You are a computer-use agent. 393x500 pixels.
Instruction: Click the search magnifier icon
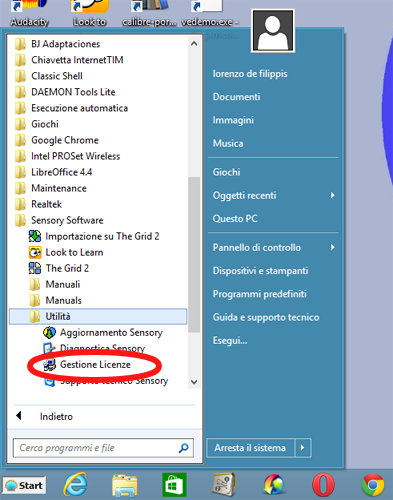(x=184, y=448)
